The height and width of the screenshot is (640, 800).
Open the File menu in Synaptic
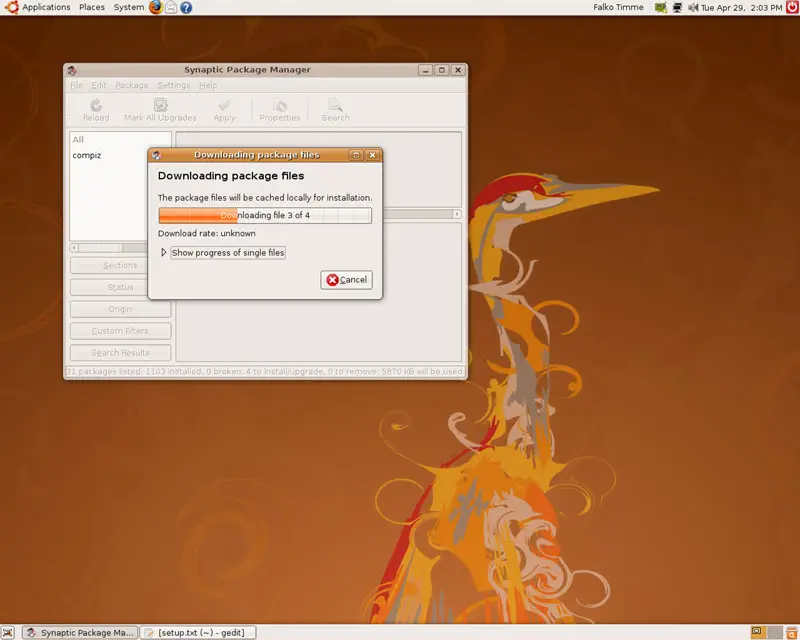point(76,85)
